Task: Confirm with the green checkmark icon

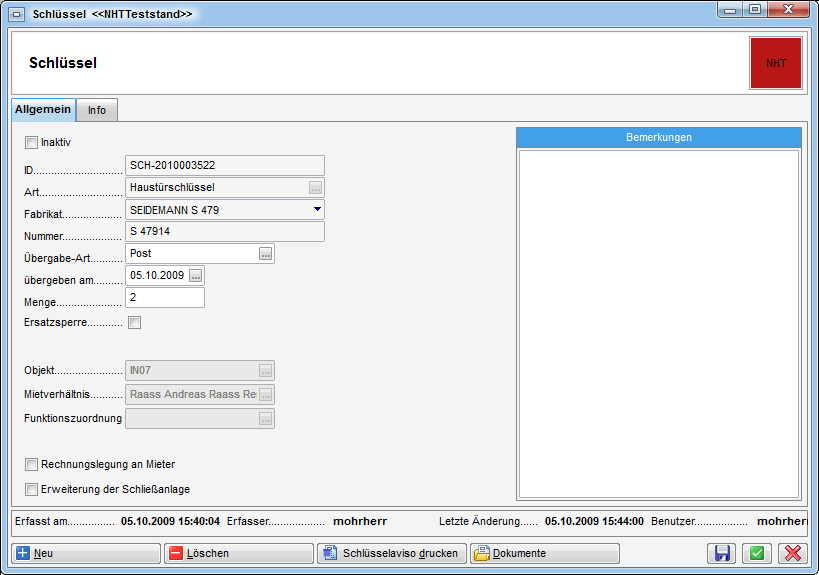Action: (757, 553)
